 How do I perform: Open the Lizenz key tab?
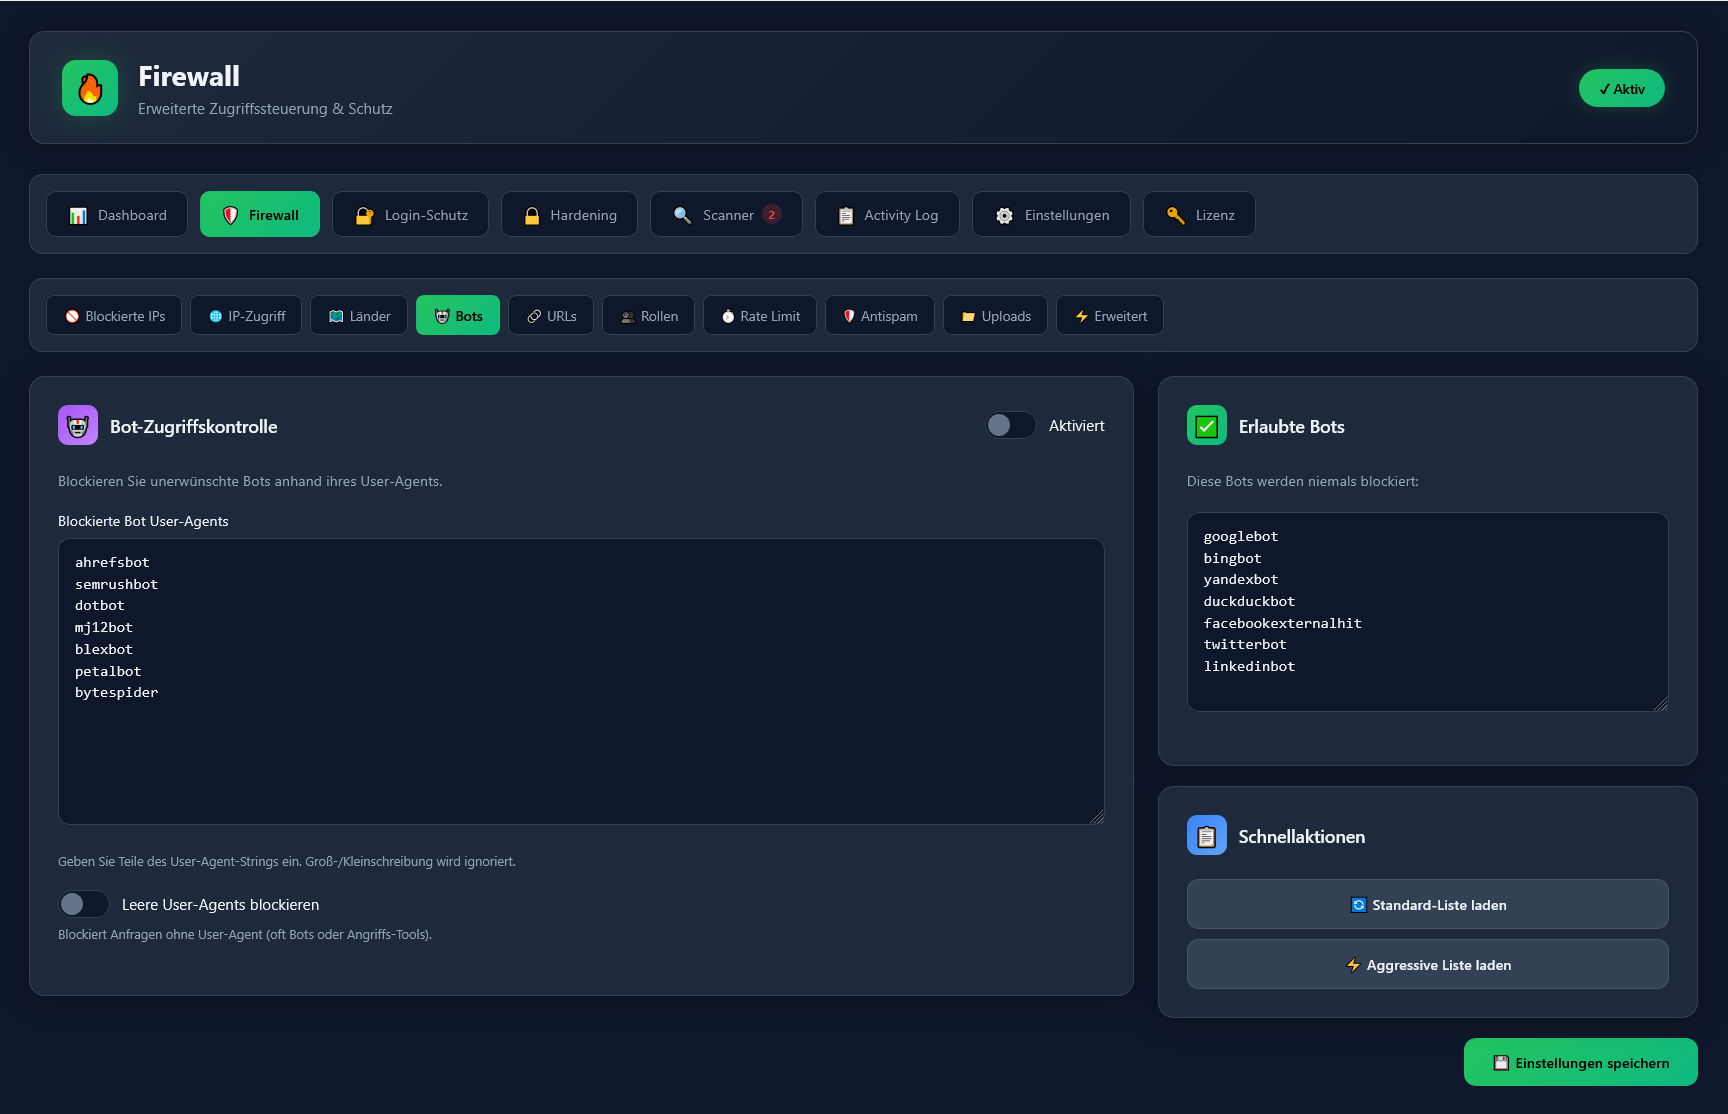pos(1198,215)
